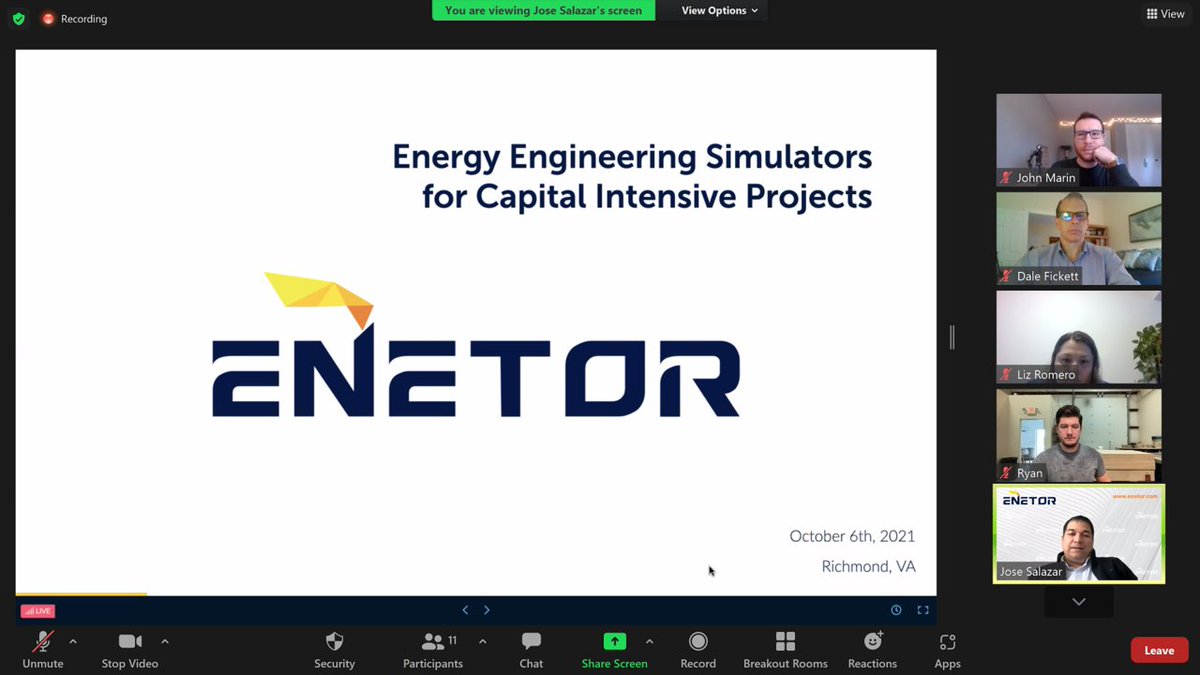Image resolution: width=1200 pixels, height=675 pixels.
Task: Click muted mic icon on Dale Fickett
Action: [1006, 276]
